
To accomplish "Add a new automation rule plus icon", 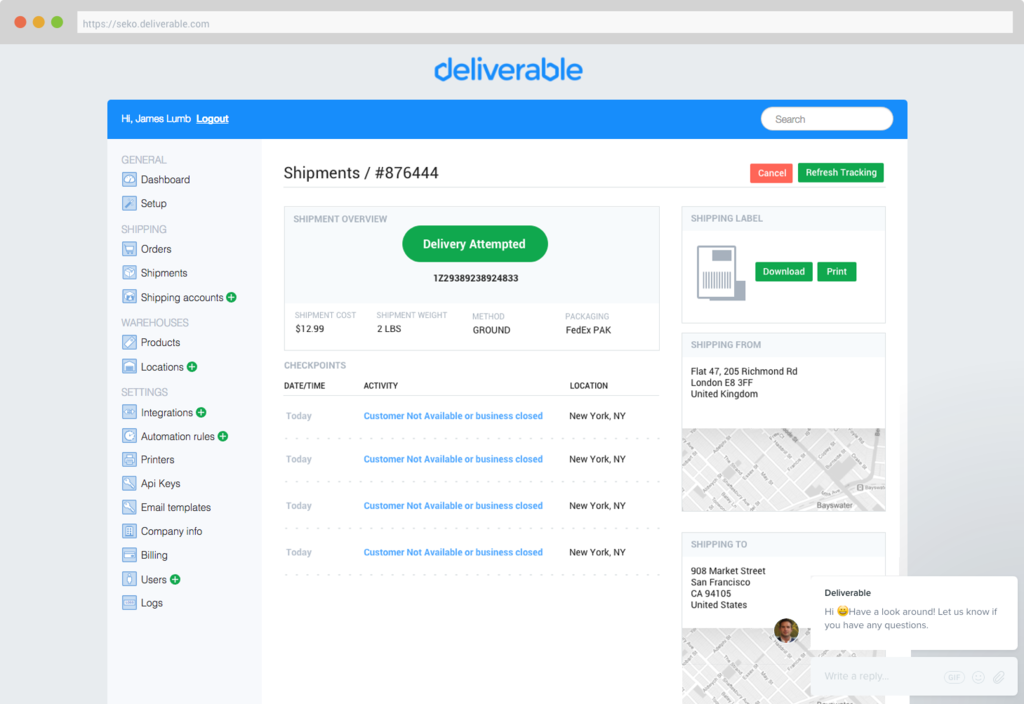I will [x=223, y=436].
